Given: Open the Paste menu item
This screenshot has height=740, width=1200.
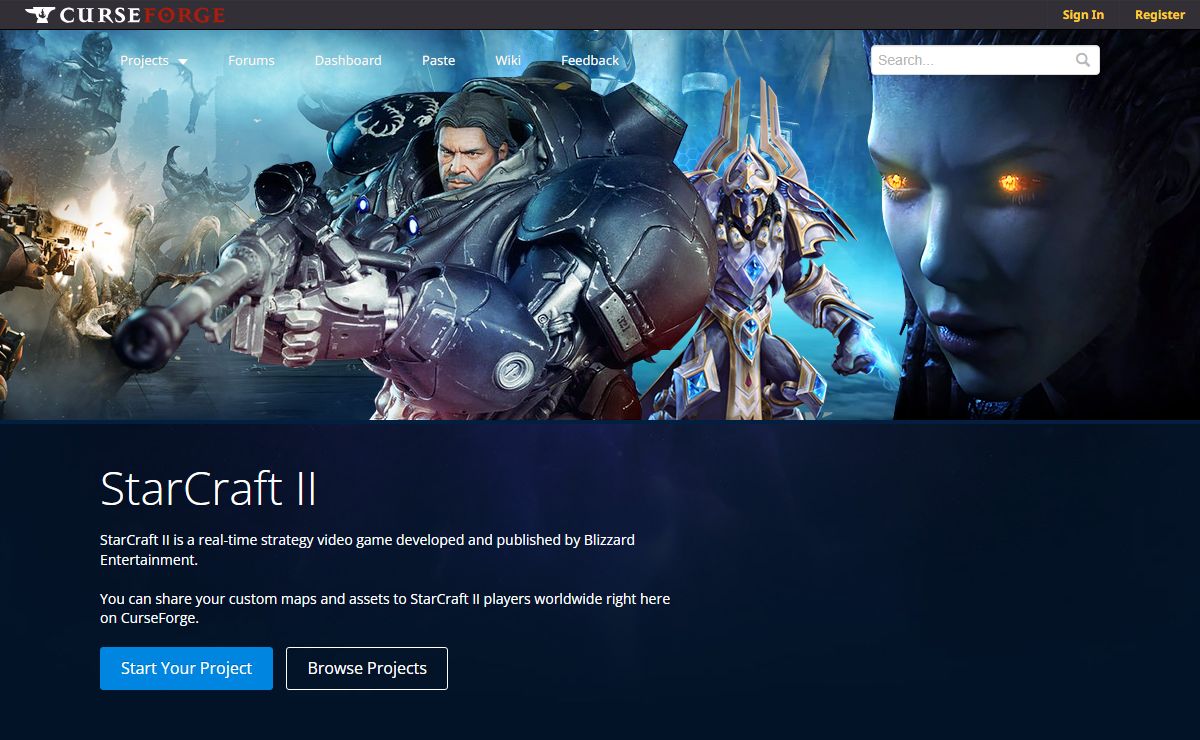Looking at the screenshot, I should (x=438, y=60).
